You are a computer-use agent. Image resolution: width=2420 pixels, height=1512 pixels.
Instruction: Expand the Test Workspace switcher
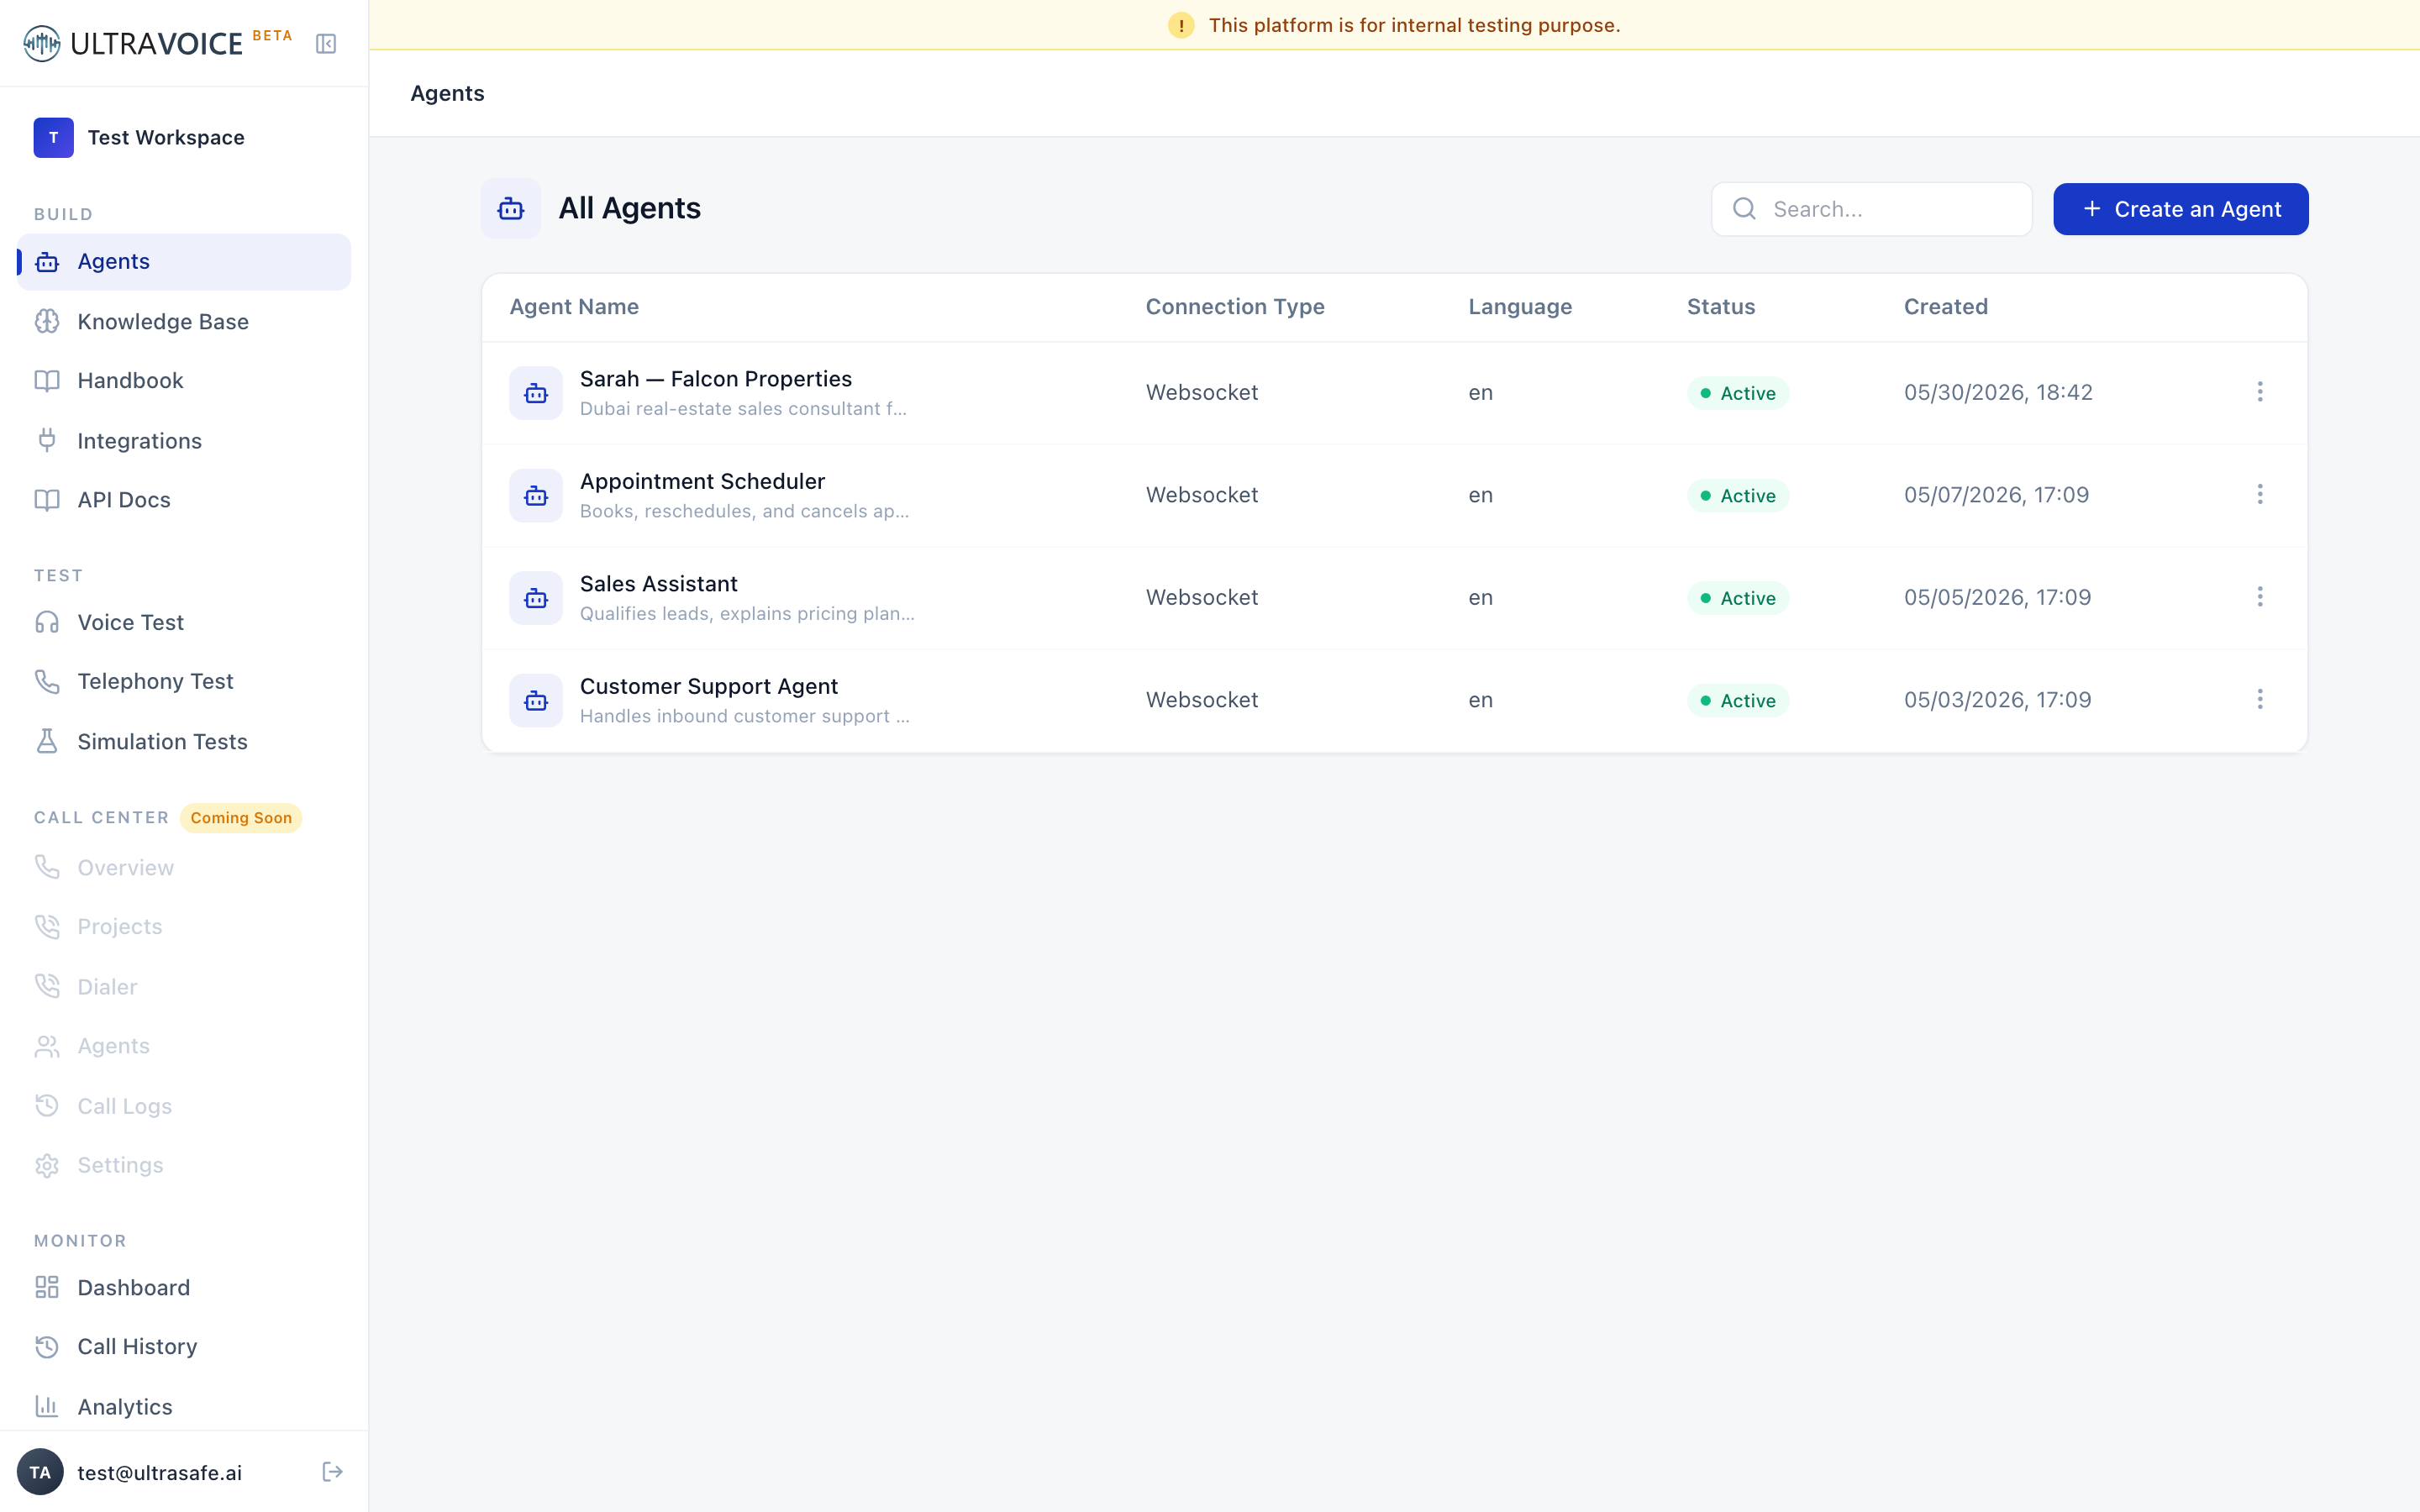[x=184, y=138]
